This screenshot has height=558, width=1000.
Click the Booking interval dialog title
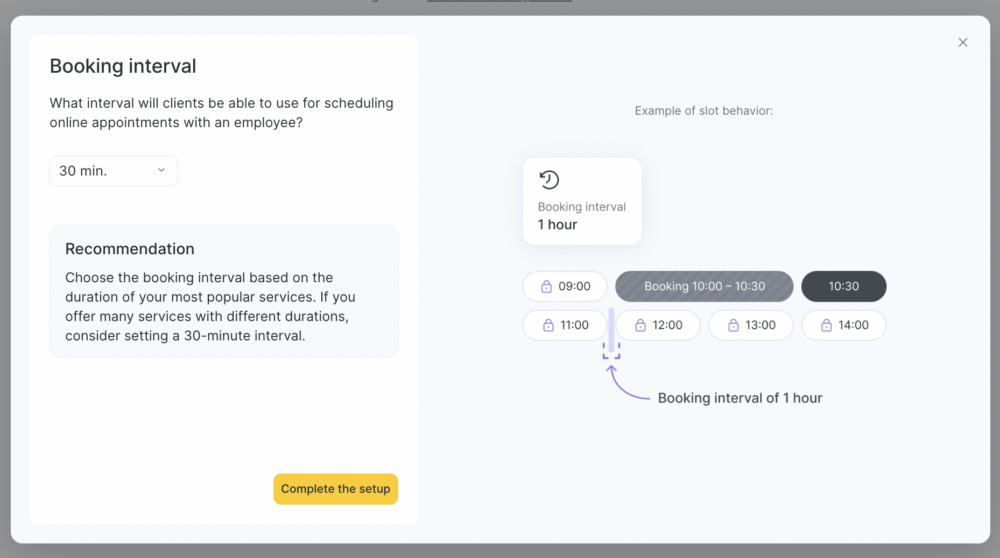tap(123, 67)
